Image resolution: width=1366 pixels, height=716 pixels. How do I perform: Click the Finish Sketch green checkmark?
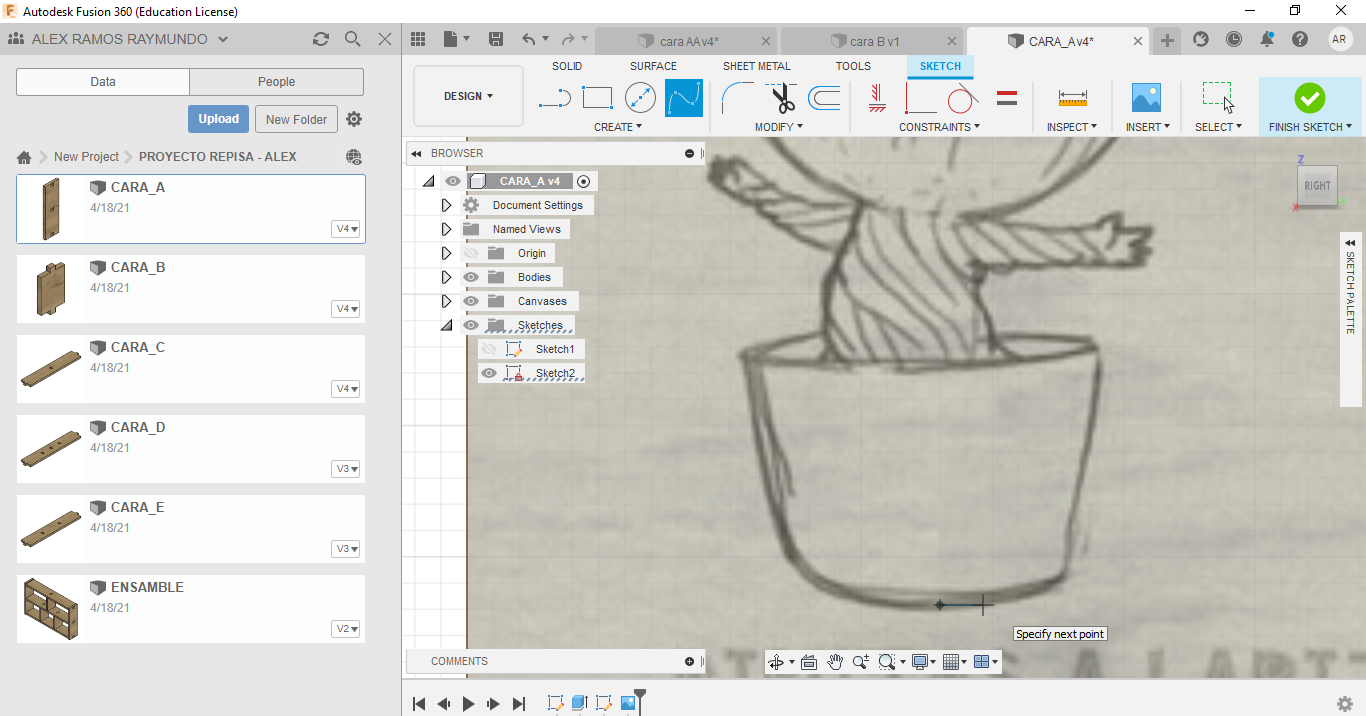click(x=1309, y=98)
